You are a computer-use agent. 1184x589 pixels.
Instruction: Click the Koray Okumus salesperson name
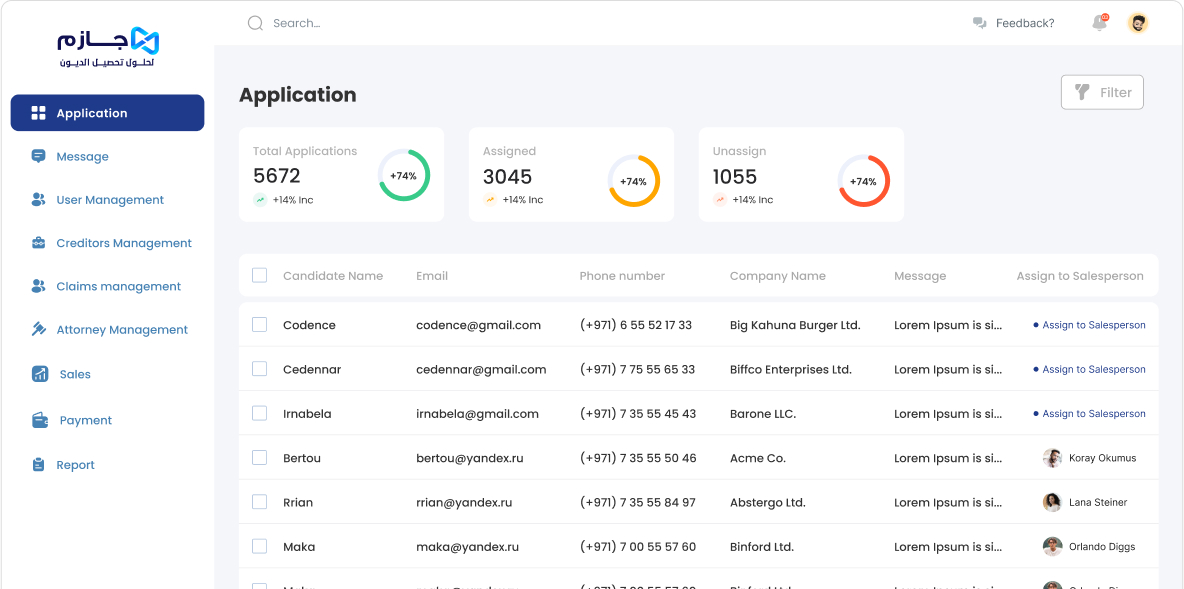point(1102,458)
